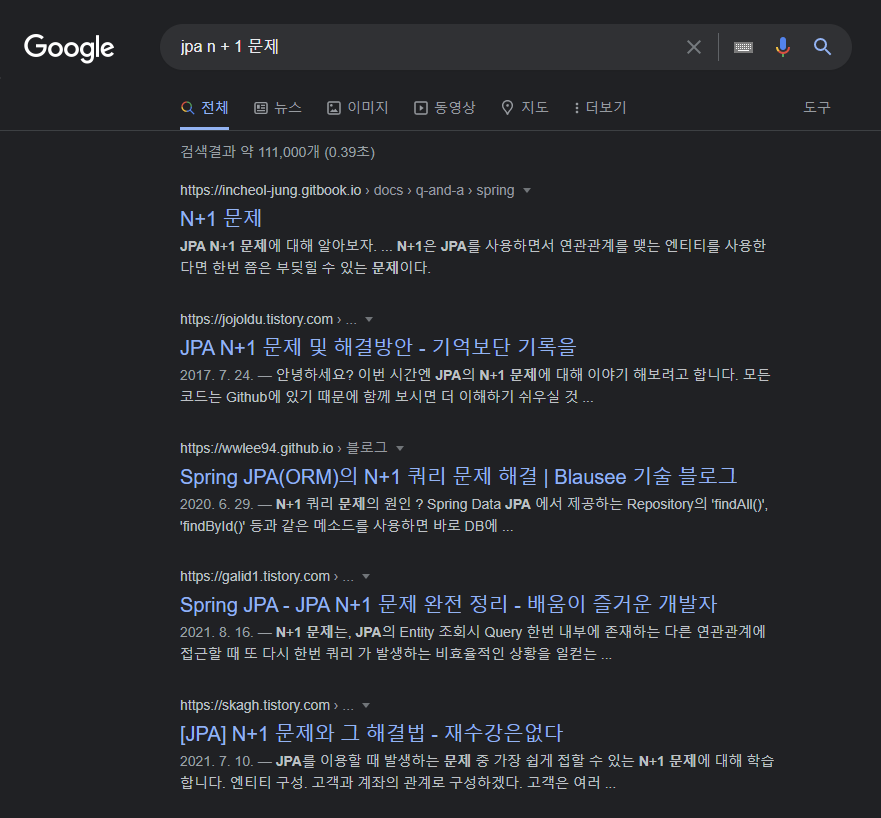This screenshot has height=818, width=881.
Task: Click the snippet dated 2021. 8. 16.
Action: click(473, 643)
